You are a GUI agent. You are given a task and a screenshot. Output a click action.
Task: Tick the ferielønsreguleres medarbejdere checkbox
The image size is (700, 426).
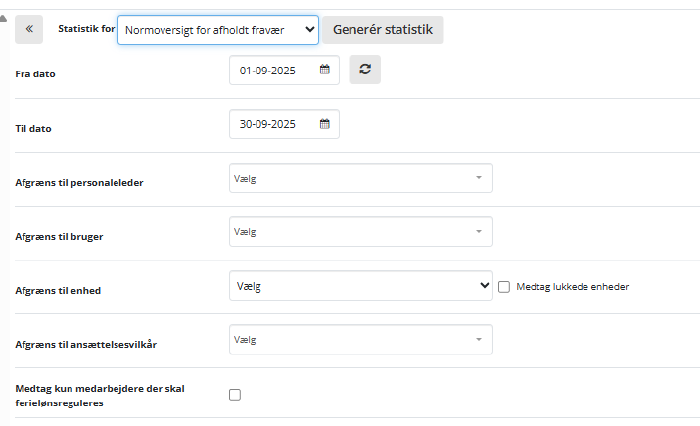tap(235, 395)
